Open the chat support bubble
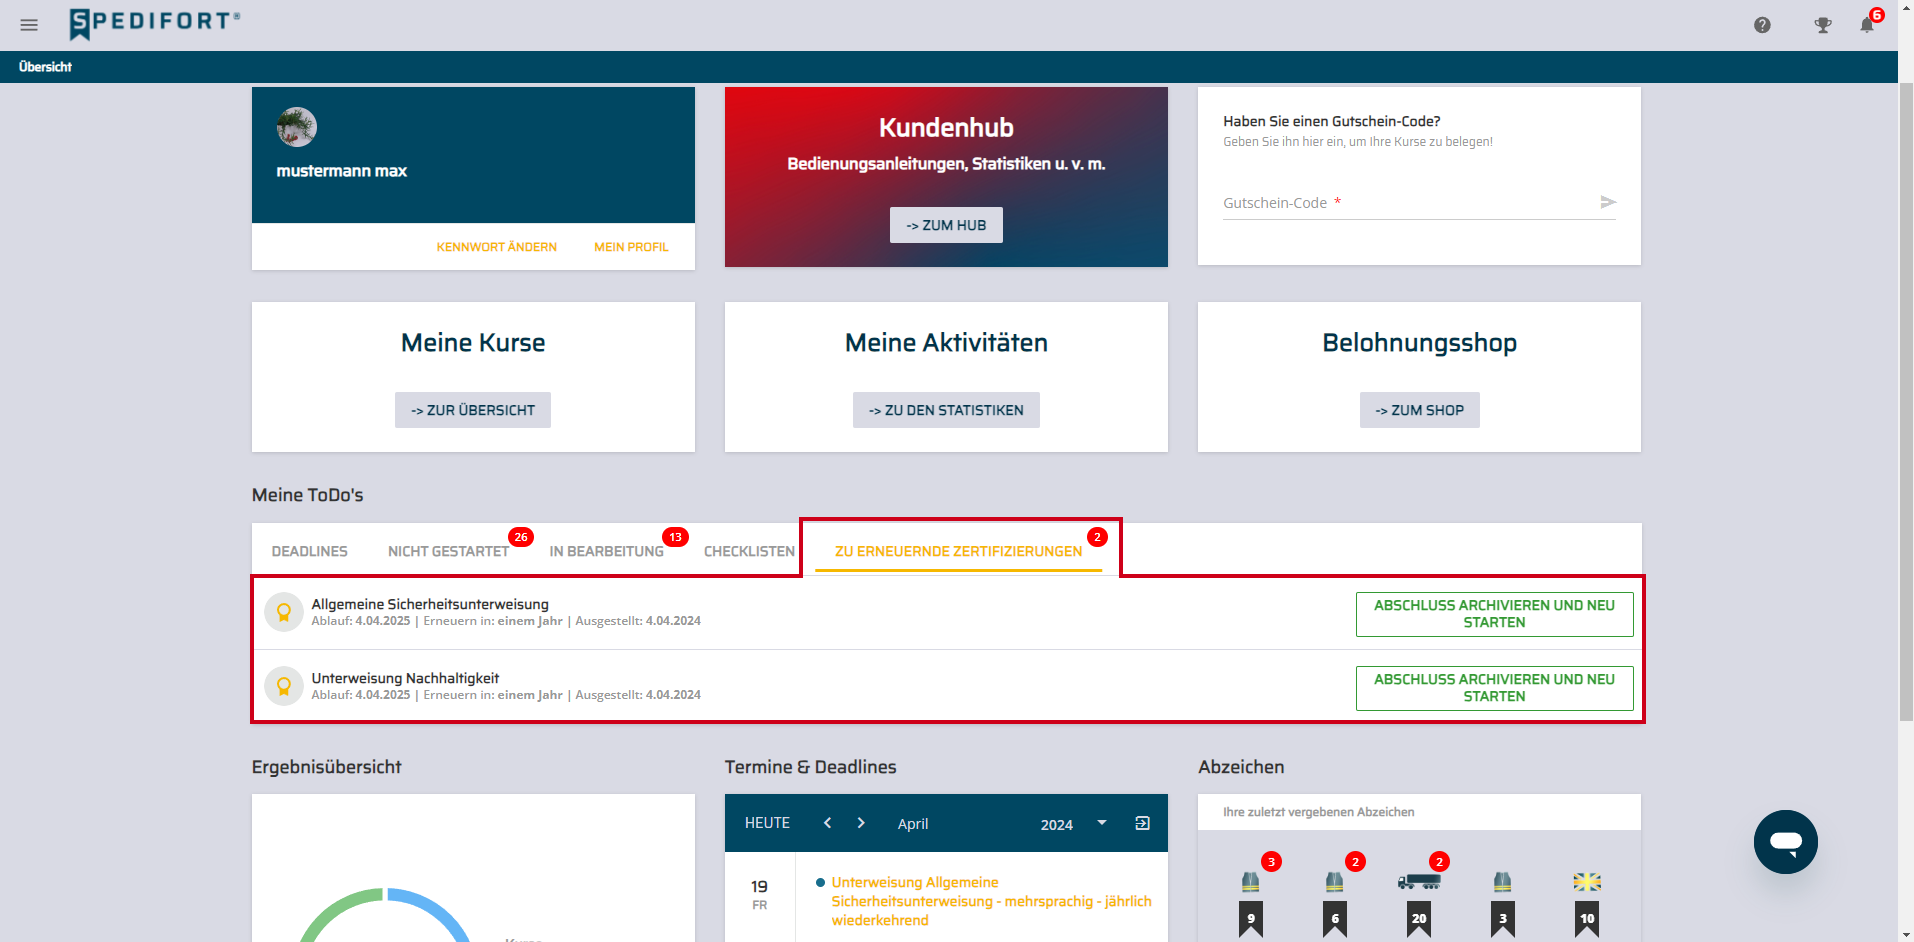This screenshot has width=1914, height=942. coord(1786,842)
